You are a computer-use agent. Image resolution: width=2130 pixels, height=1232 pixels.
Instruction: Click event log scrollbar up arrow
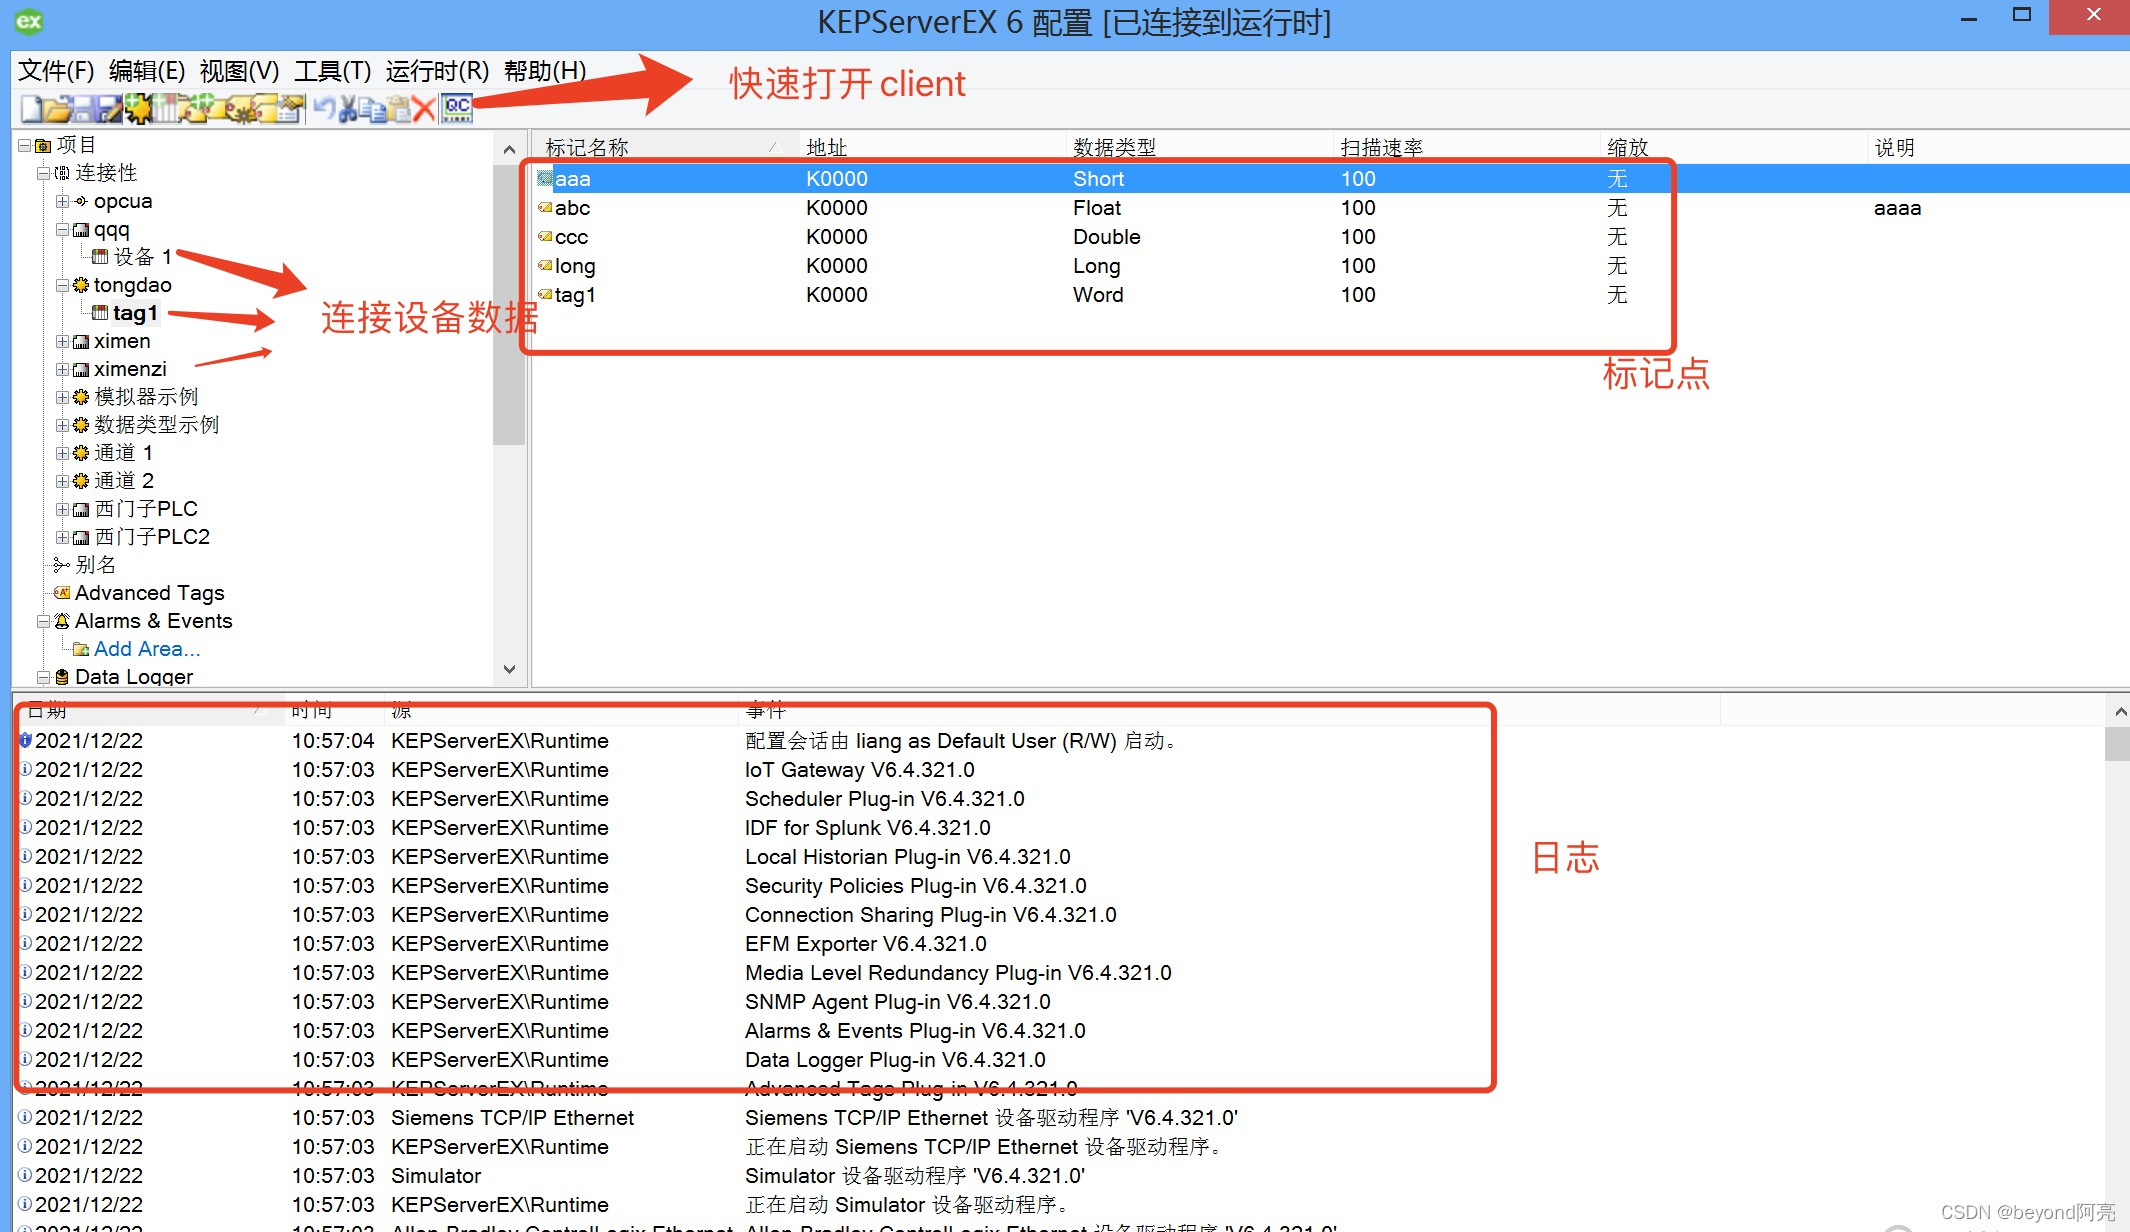2118,712
